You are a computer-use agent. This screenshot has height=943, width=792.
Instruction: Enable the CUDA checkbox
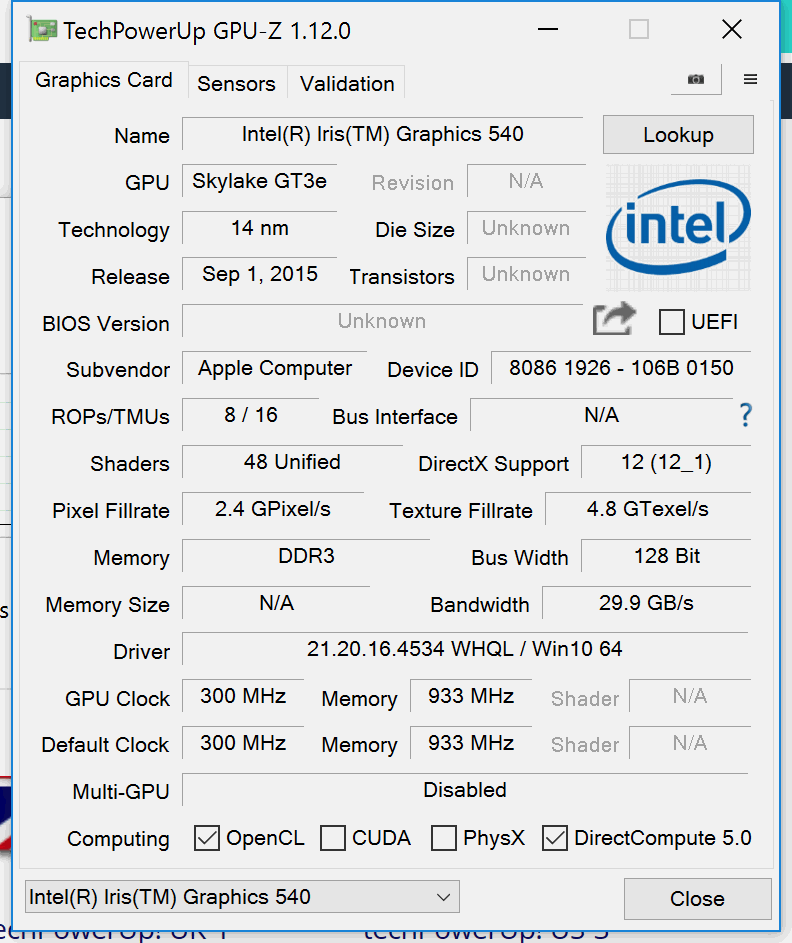coord(333,838)
